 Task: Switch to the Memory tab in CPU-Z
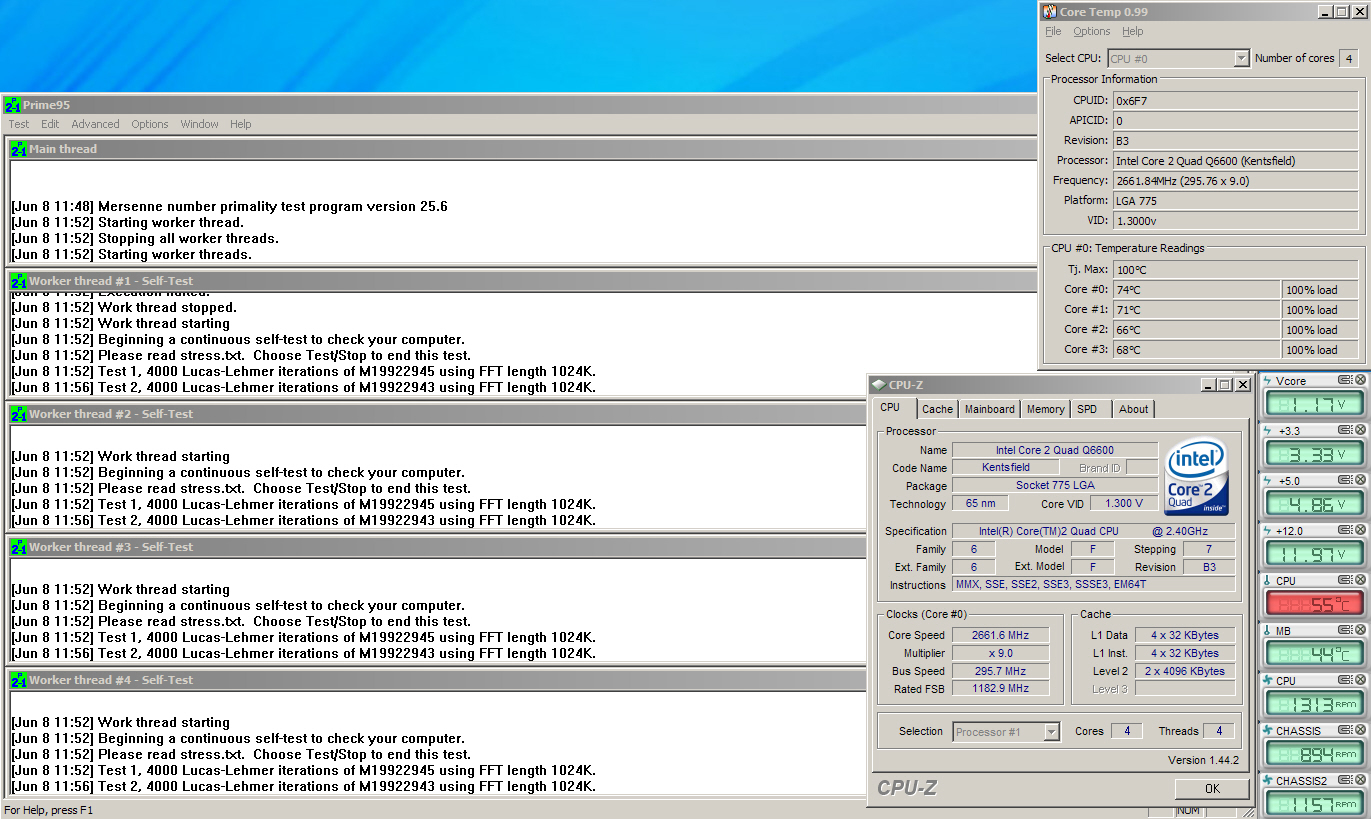click(1045, 409)
